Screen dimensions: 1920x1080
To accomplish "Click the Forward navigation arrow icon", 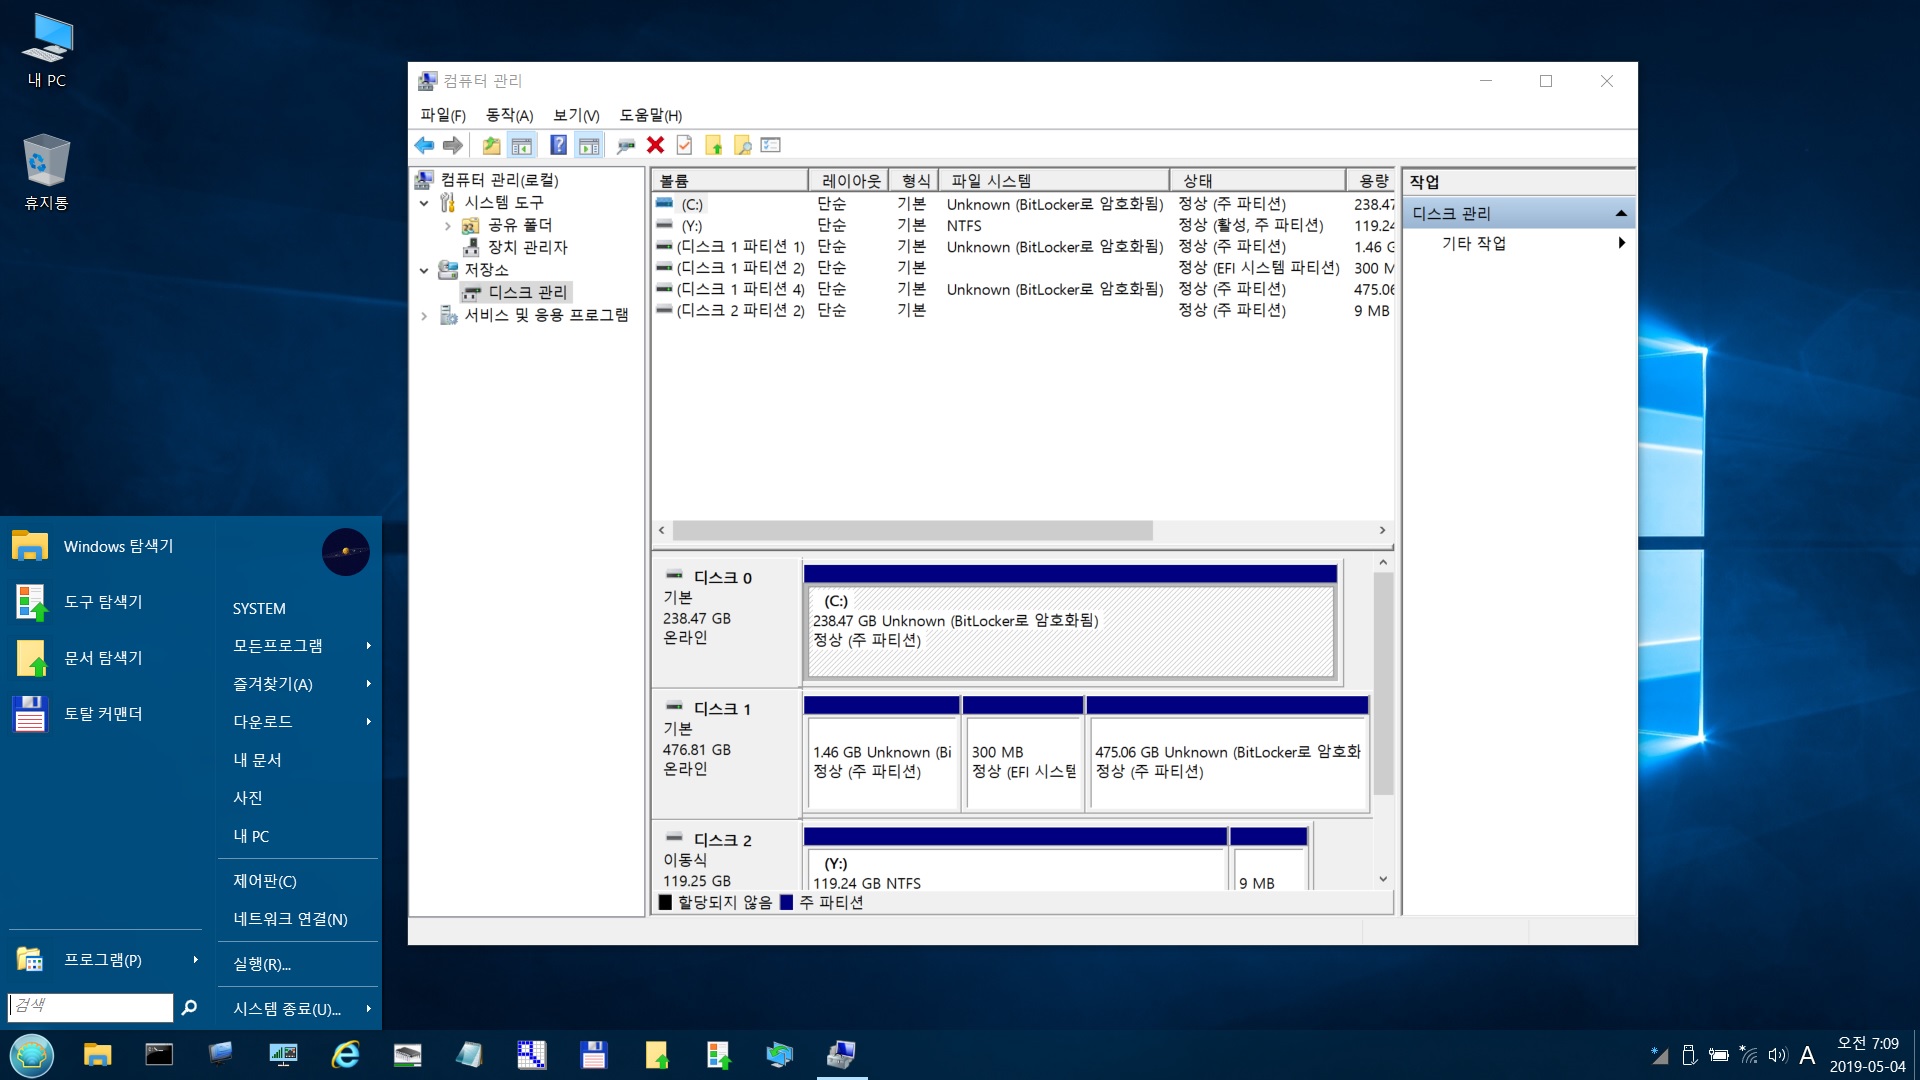I will (x=448, y=145).
